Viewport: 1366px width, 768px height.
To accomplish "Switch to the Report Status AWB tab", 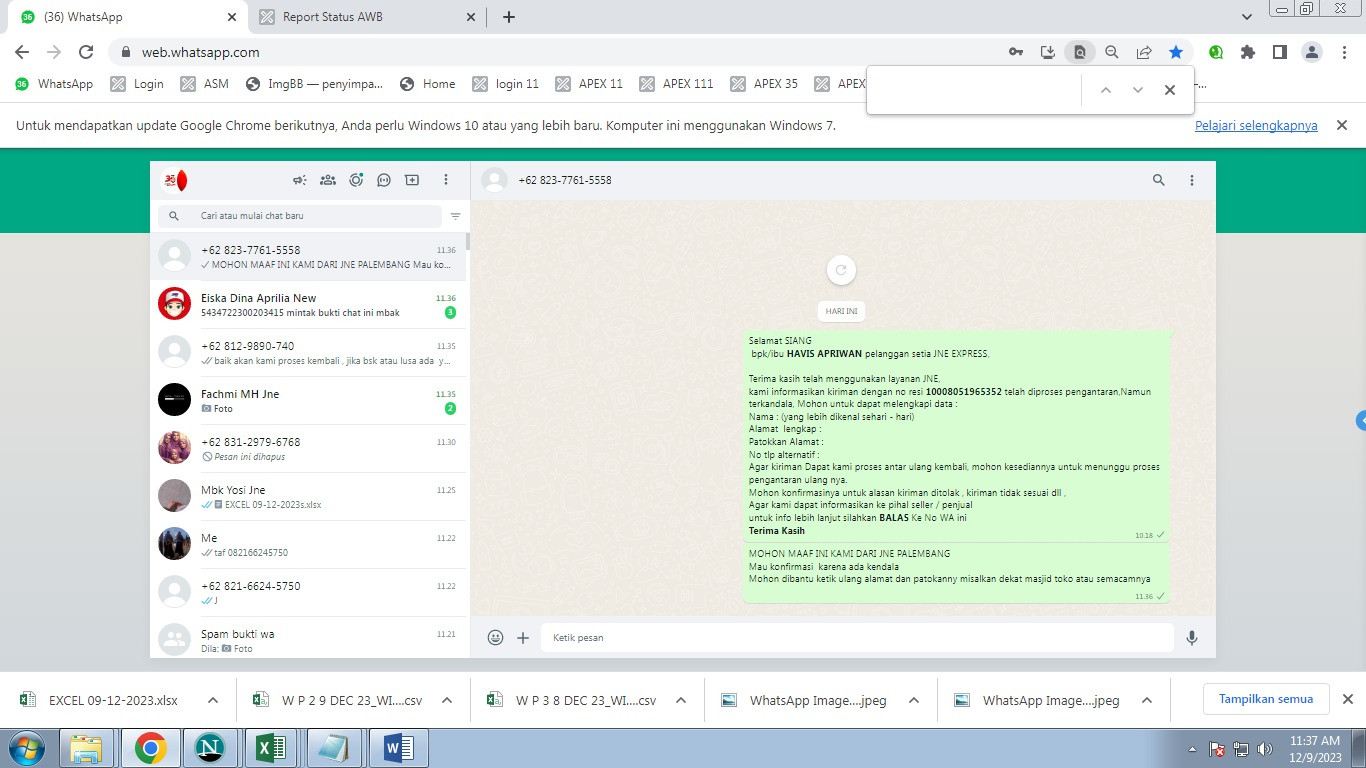I will point(367,17).
